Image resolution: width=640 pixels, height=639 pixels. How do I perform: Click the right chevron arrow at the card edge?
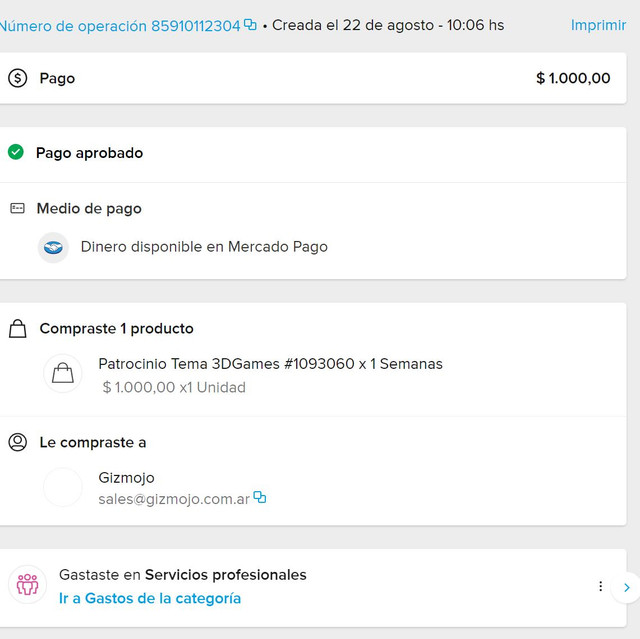pyautogui.click(x=627, y=588)
